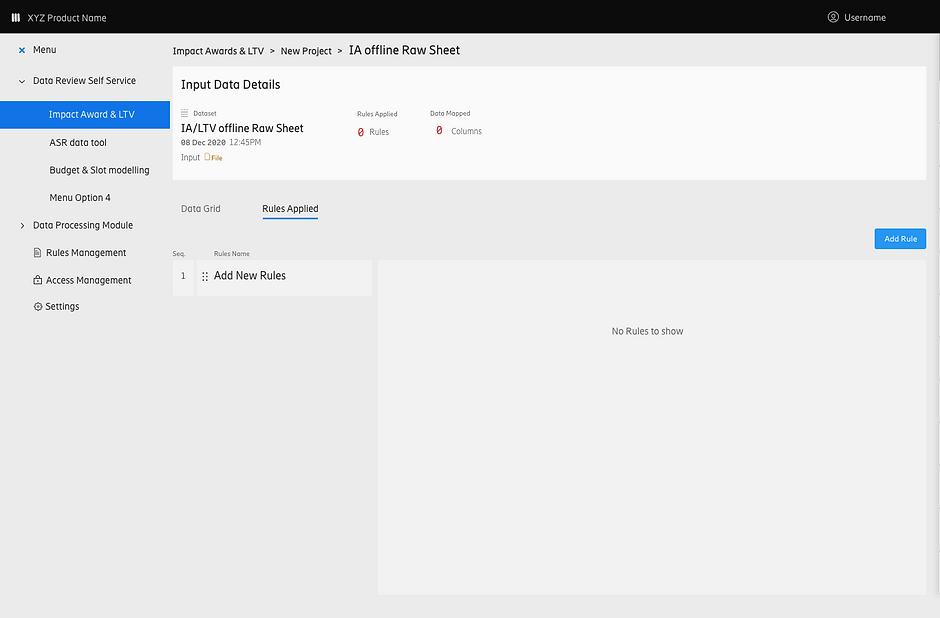Click the sequence number 1 cell

tap(183, 278)
